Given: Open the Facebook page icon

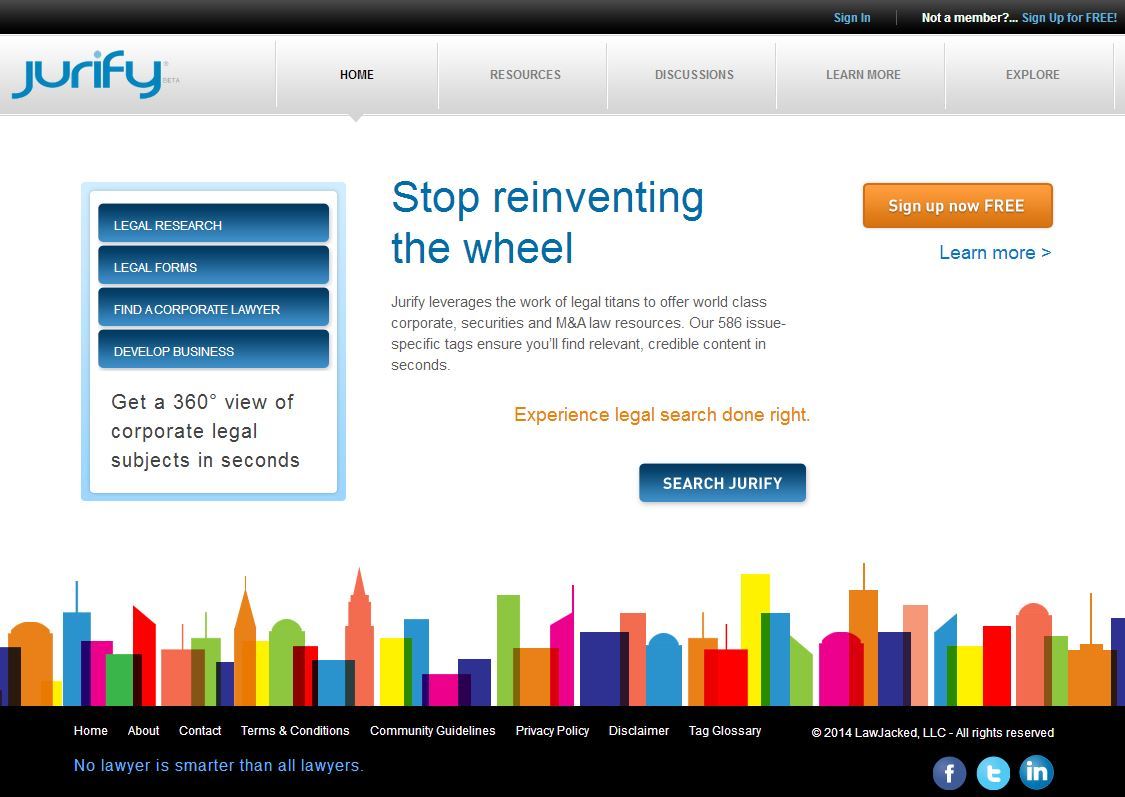Looking at the screenshot, I should click(x=949, y=773).
